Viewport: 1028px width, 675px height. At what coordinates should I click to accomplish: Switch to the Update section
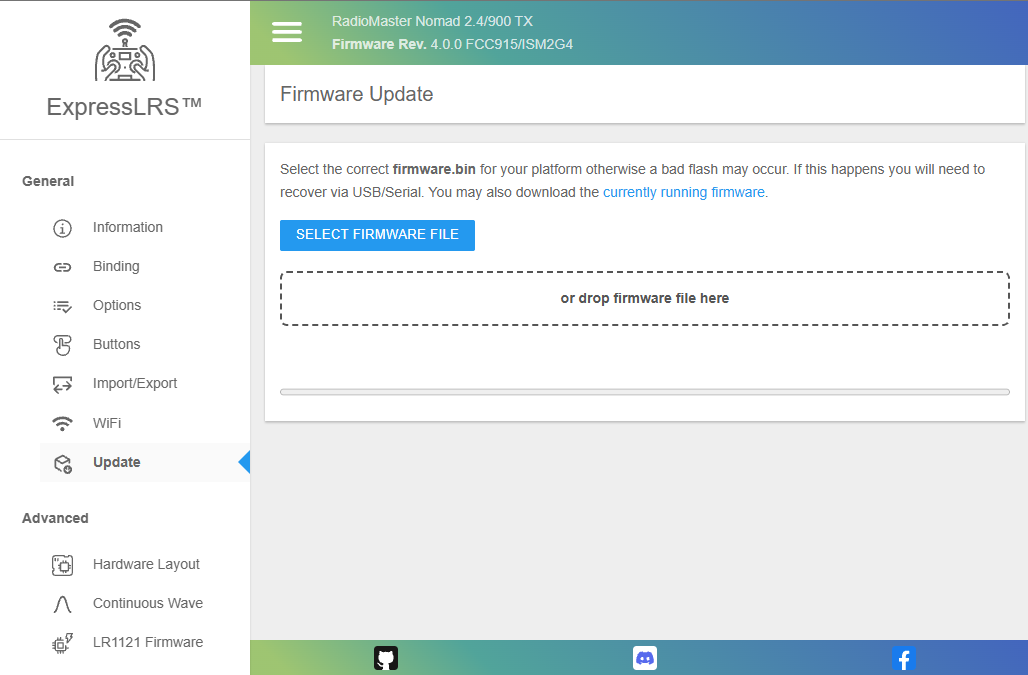(119, 462)
